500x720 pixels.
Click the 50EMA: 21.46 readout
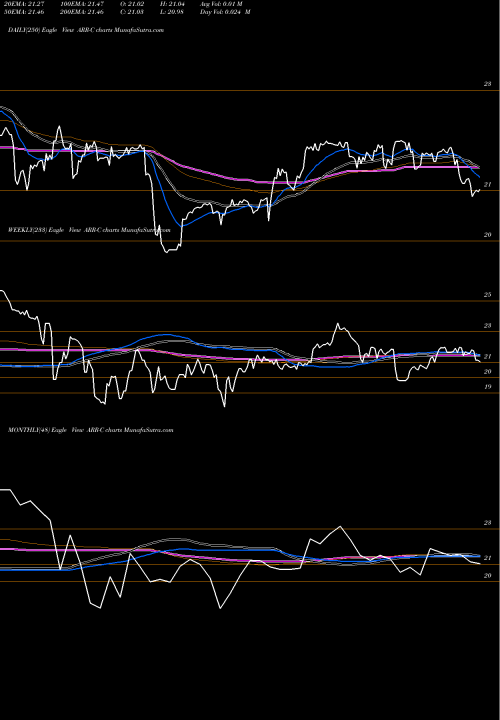click(24, 12)
